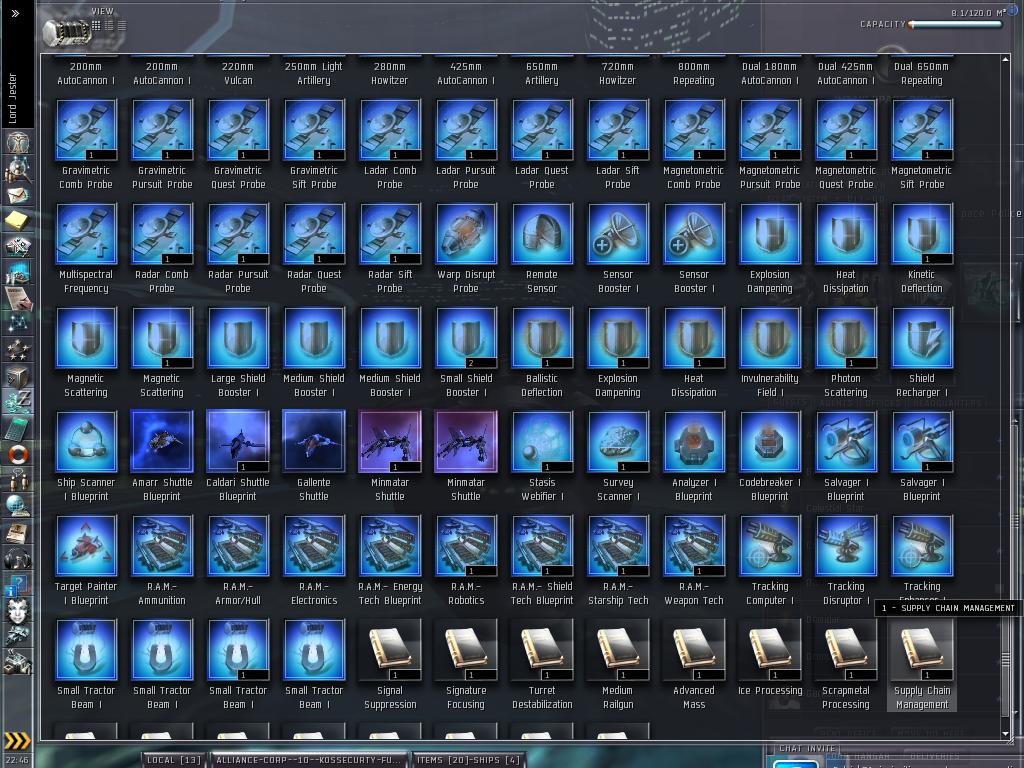Switch inventory to icon grid view
The height and width of the screenshot is (768, 1024).
[x=96, y=25]
